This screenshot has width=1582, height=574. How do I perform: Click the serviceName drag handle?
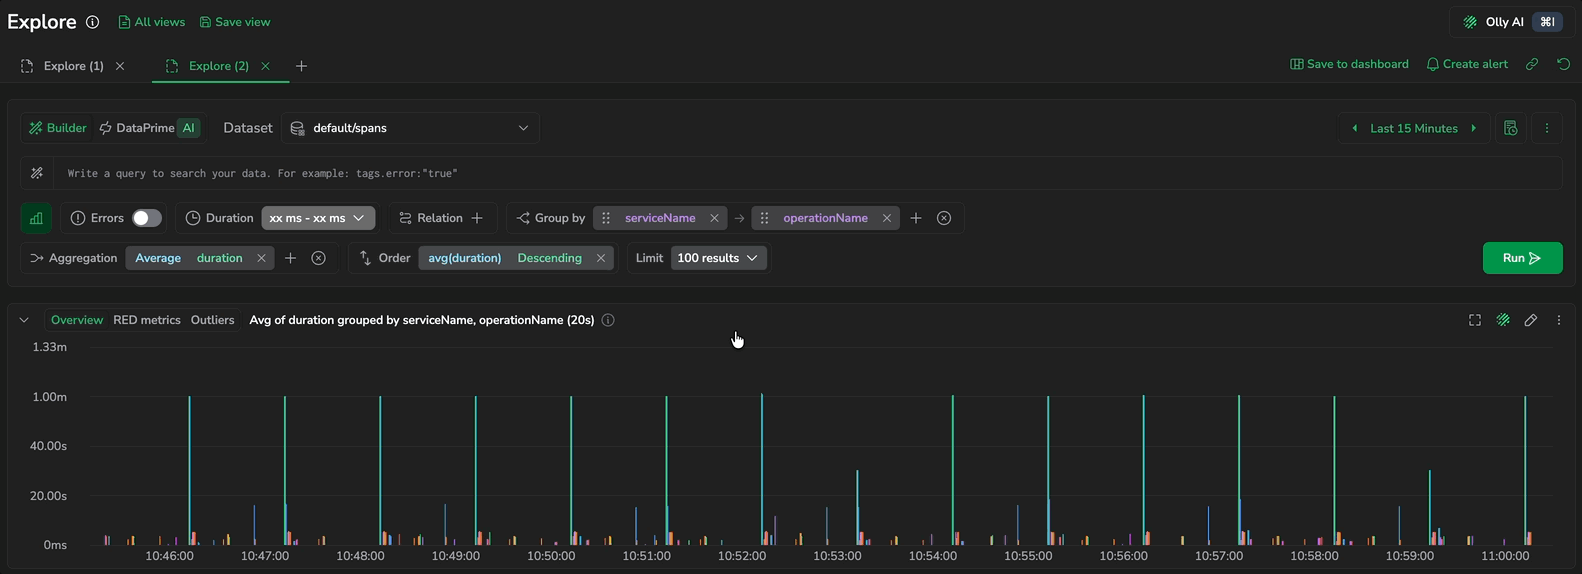point(606,218)
